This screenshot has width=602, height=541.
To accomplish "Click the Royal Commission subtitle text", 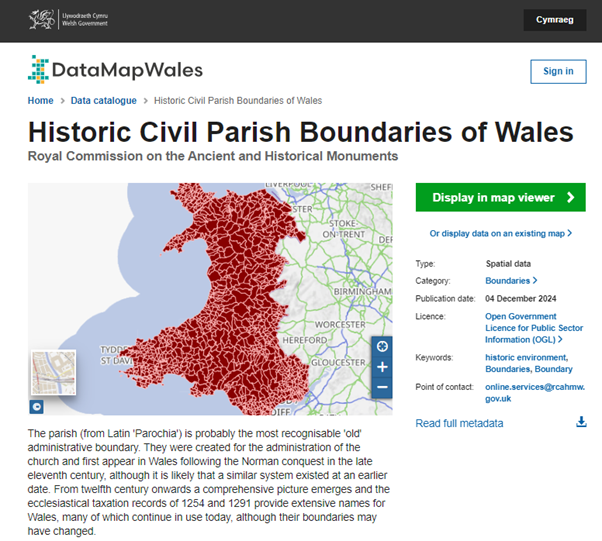I will click(x=213, y=156).
